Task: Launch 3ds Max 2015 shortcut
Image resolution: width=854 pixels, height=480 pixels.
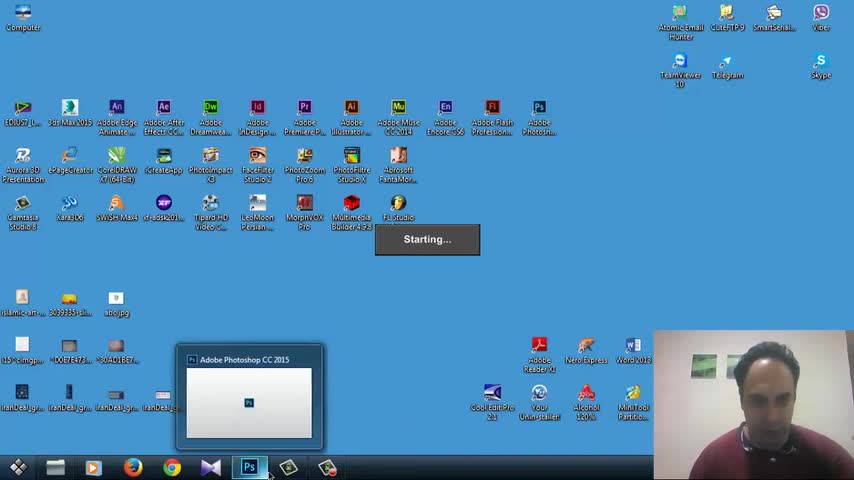Action: pyautogui.click(x=70, y=113)
